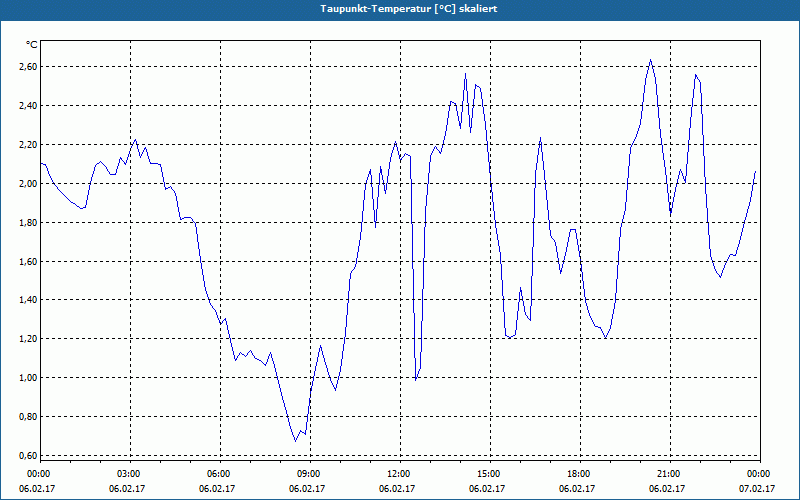Click the °C unit label
800x500 pixels.
coord(32,45)
